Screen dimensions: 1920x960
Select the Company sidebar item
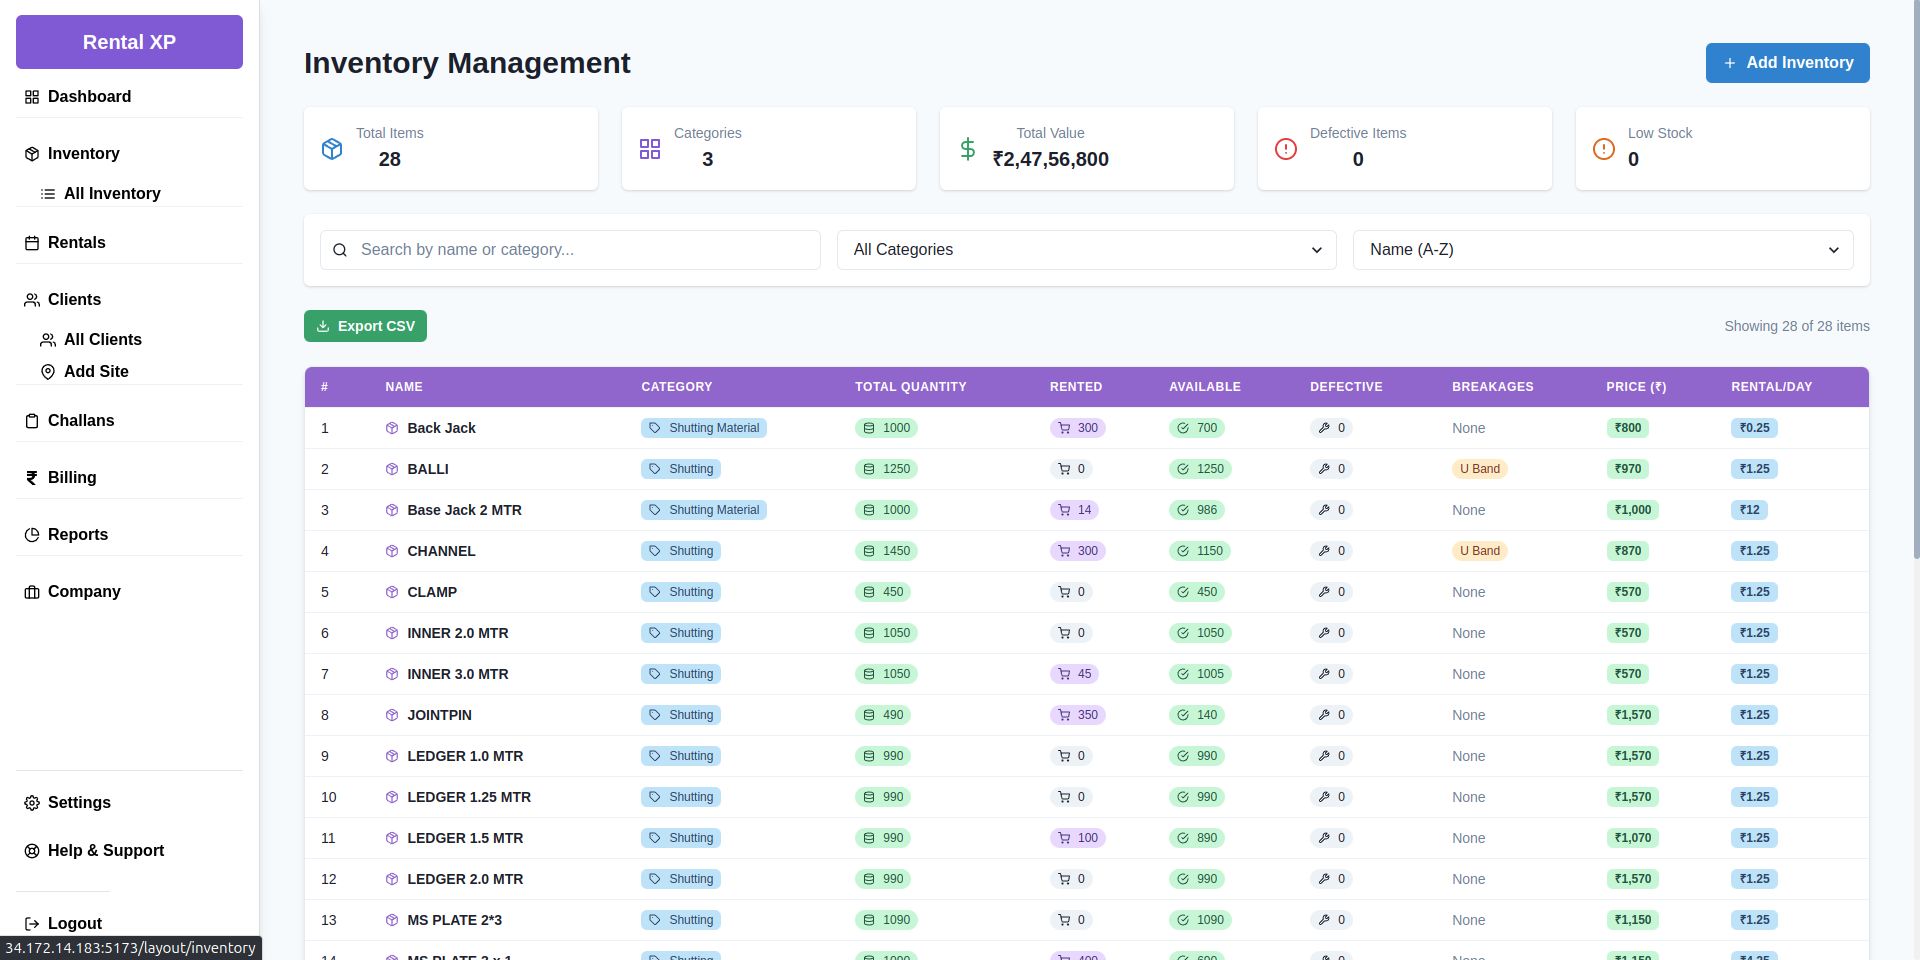click(x=84, y=592)
